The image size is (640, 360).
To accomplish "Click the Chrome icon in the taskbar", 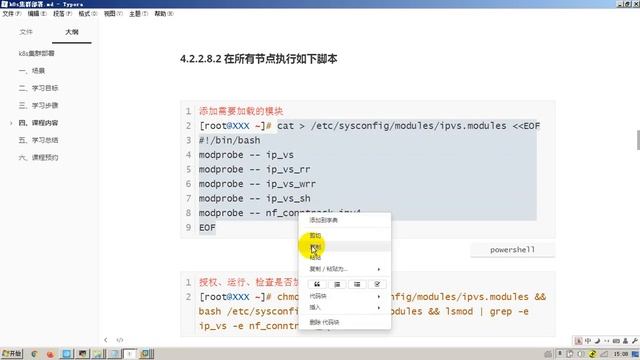I will tap(35, 354).
